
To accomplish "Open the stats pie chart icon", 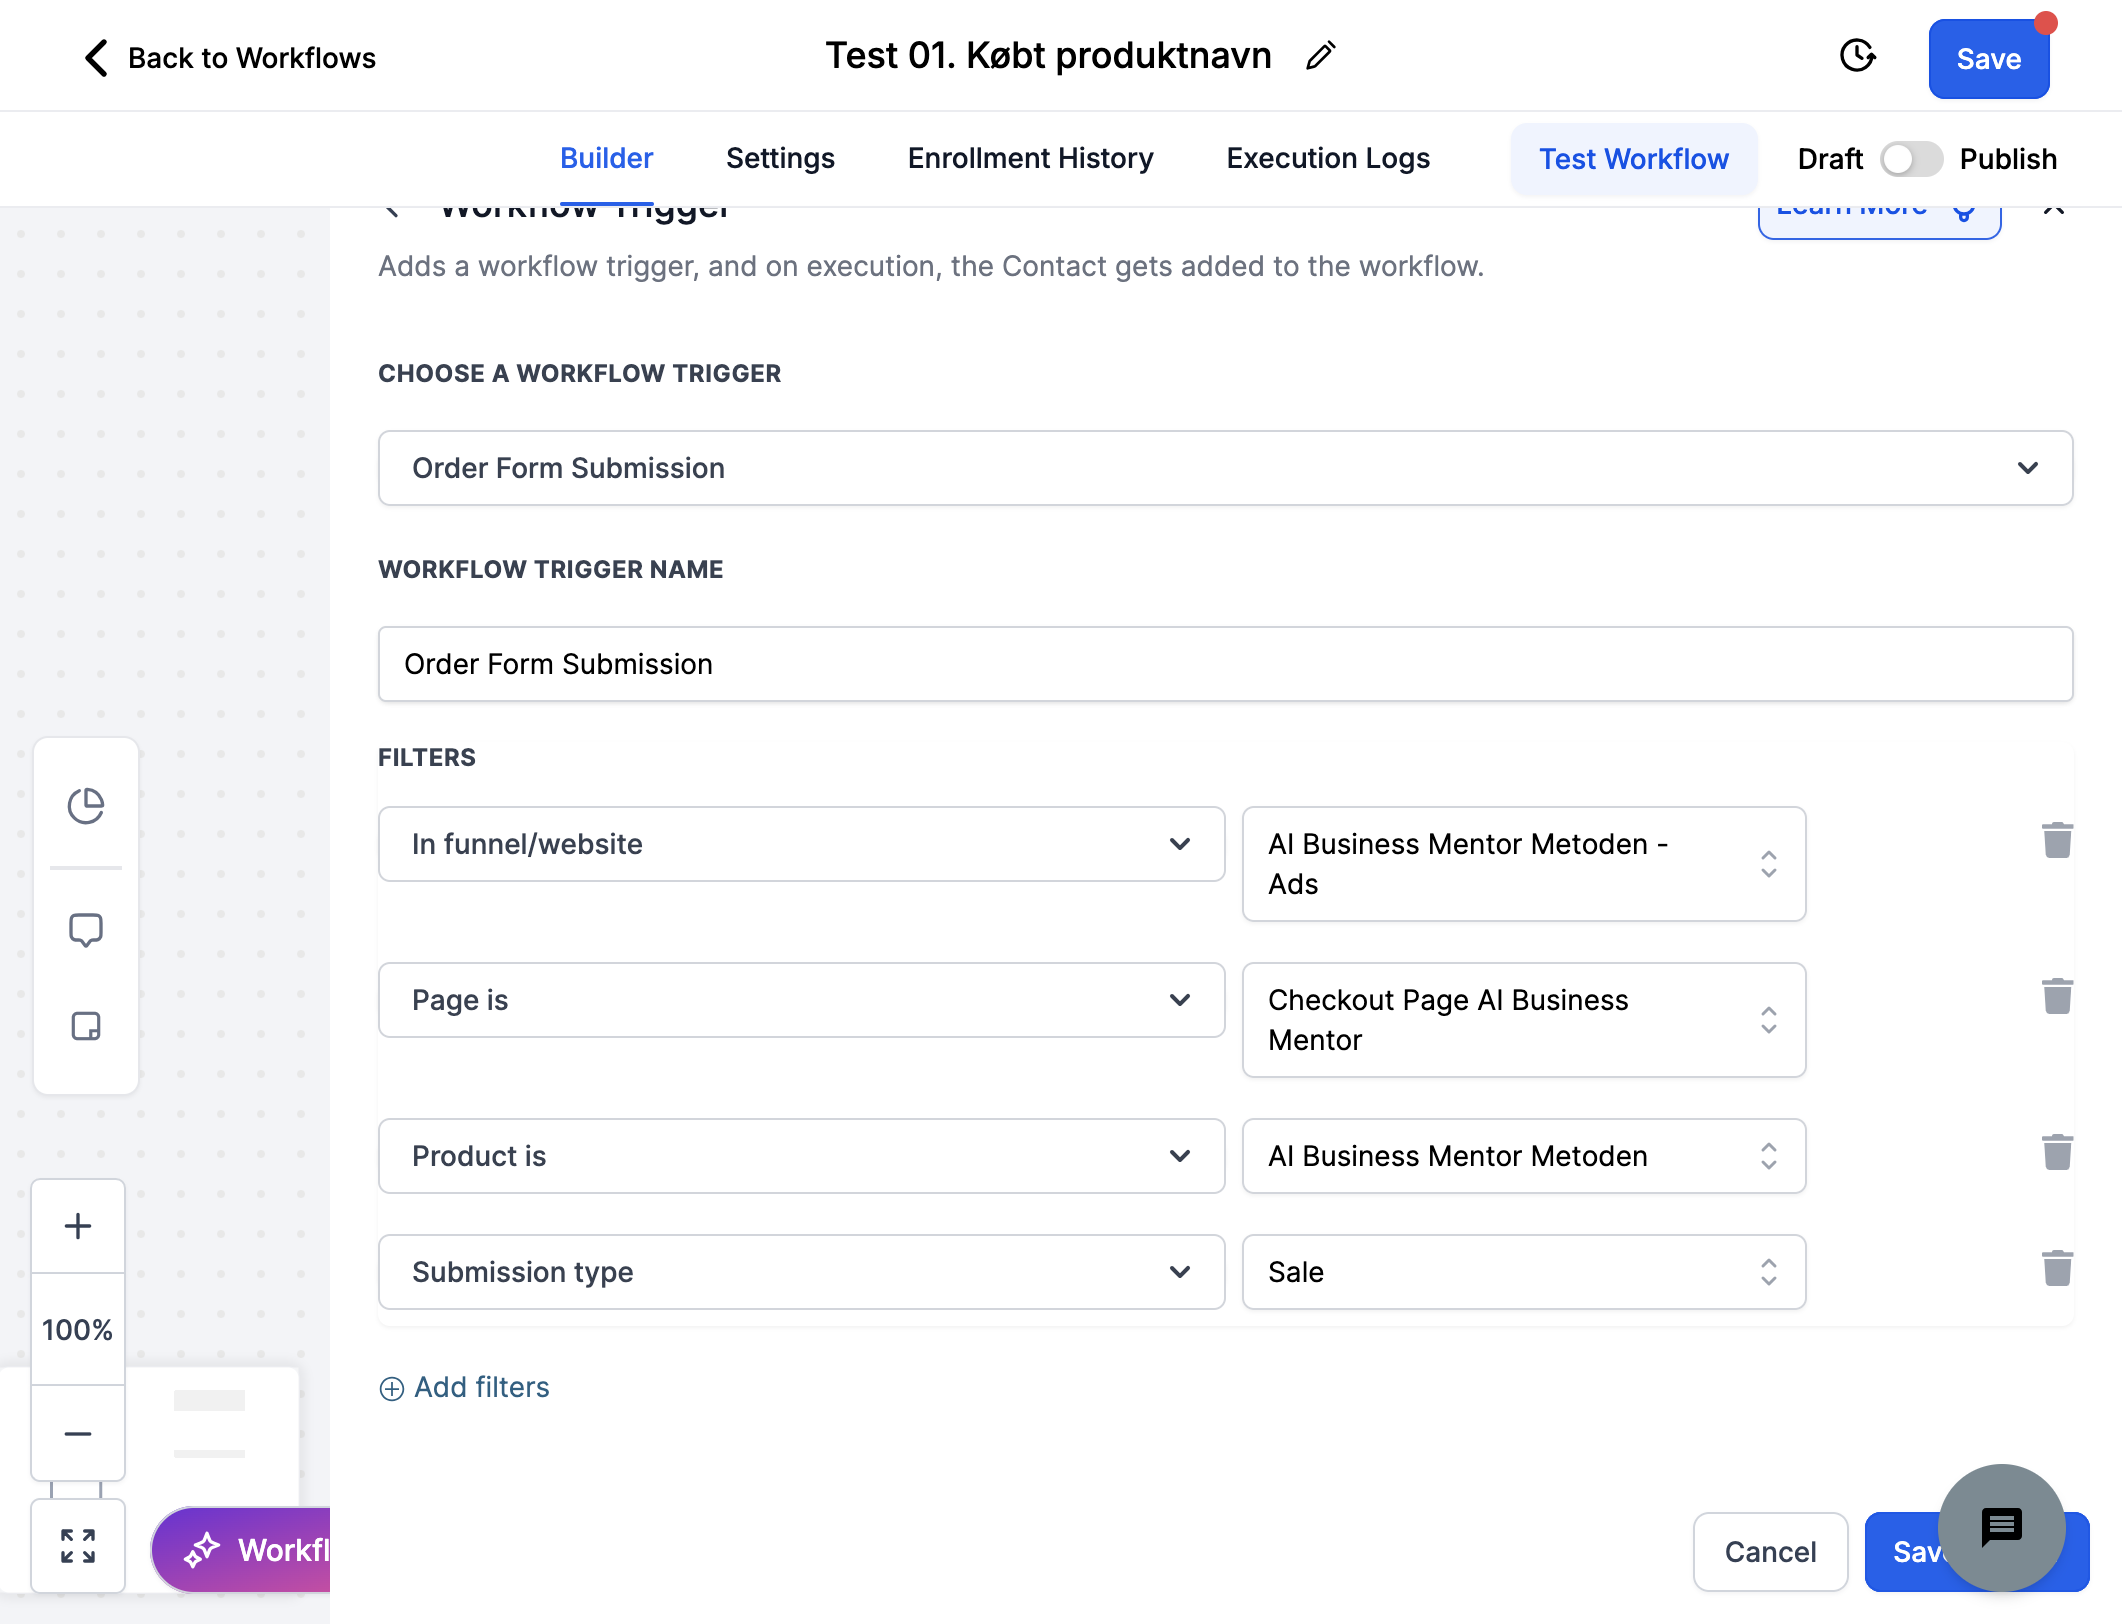I will pyautogui.click(x=86, y=806).
